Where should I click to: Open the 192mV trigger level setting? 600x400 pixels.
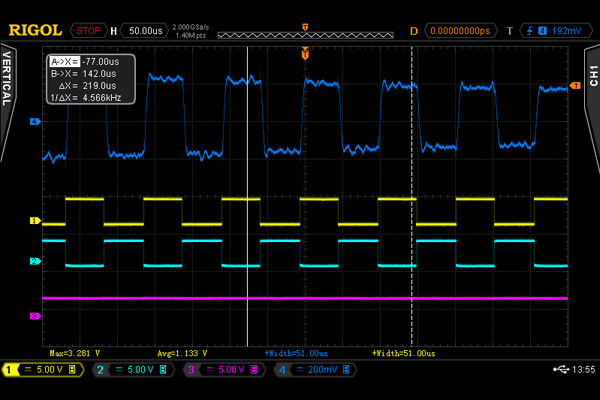567,31
